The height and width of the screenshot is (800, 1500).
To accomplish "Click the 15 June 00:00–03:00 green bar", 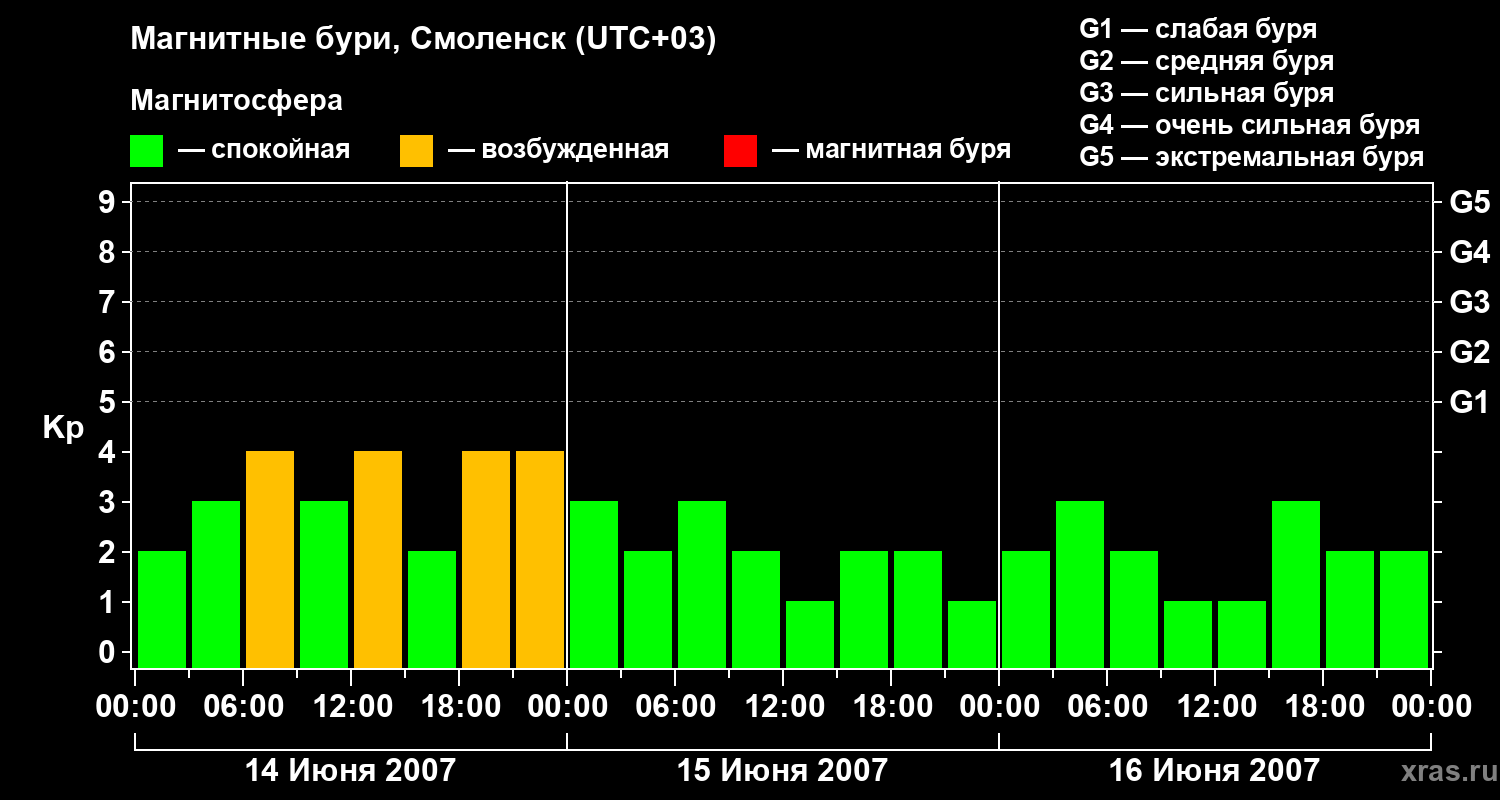I will (594, 584).
